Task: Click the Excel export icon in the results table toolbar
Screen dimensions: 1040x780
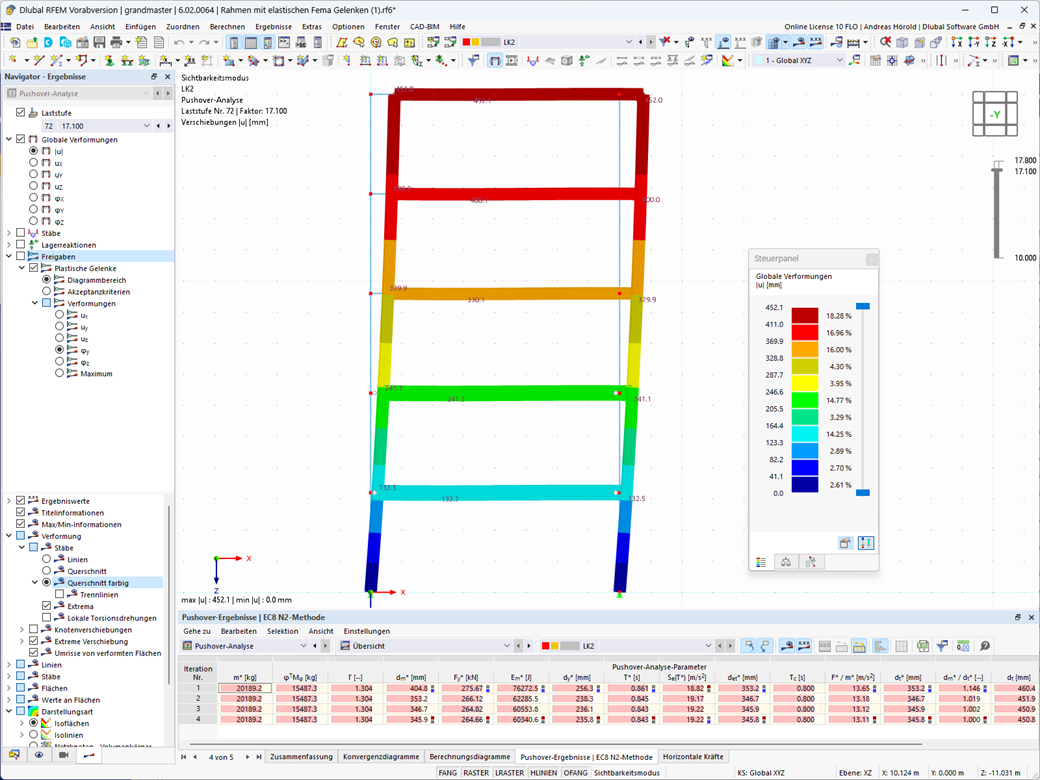Action: pyautogui.click(x=923, y=646)
